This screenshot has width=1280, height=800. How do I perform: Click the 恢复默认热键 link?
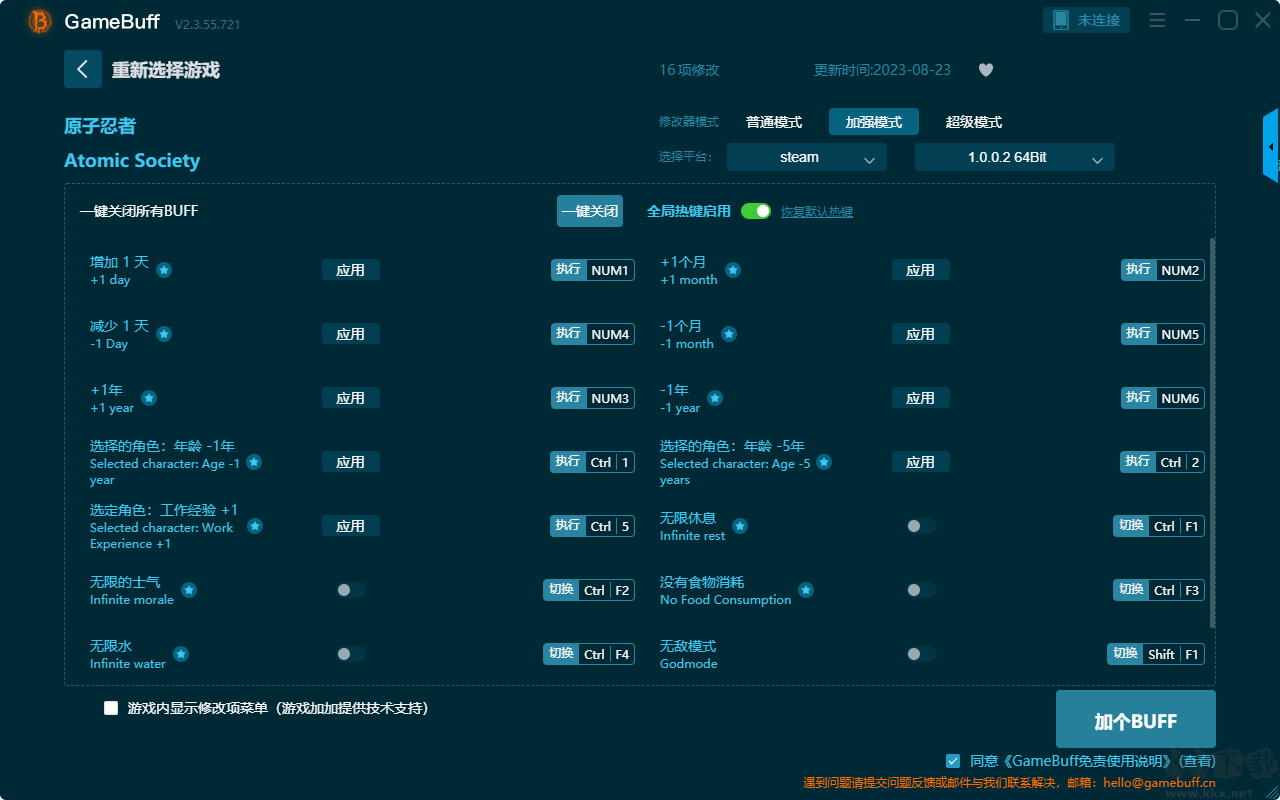(817, 212)
